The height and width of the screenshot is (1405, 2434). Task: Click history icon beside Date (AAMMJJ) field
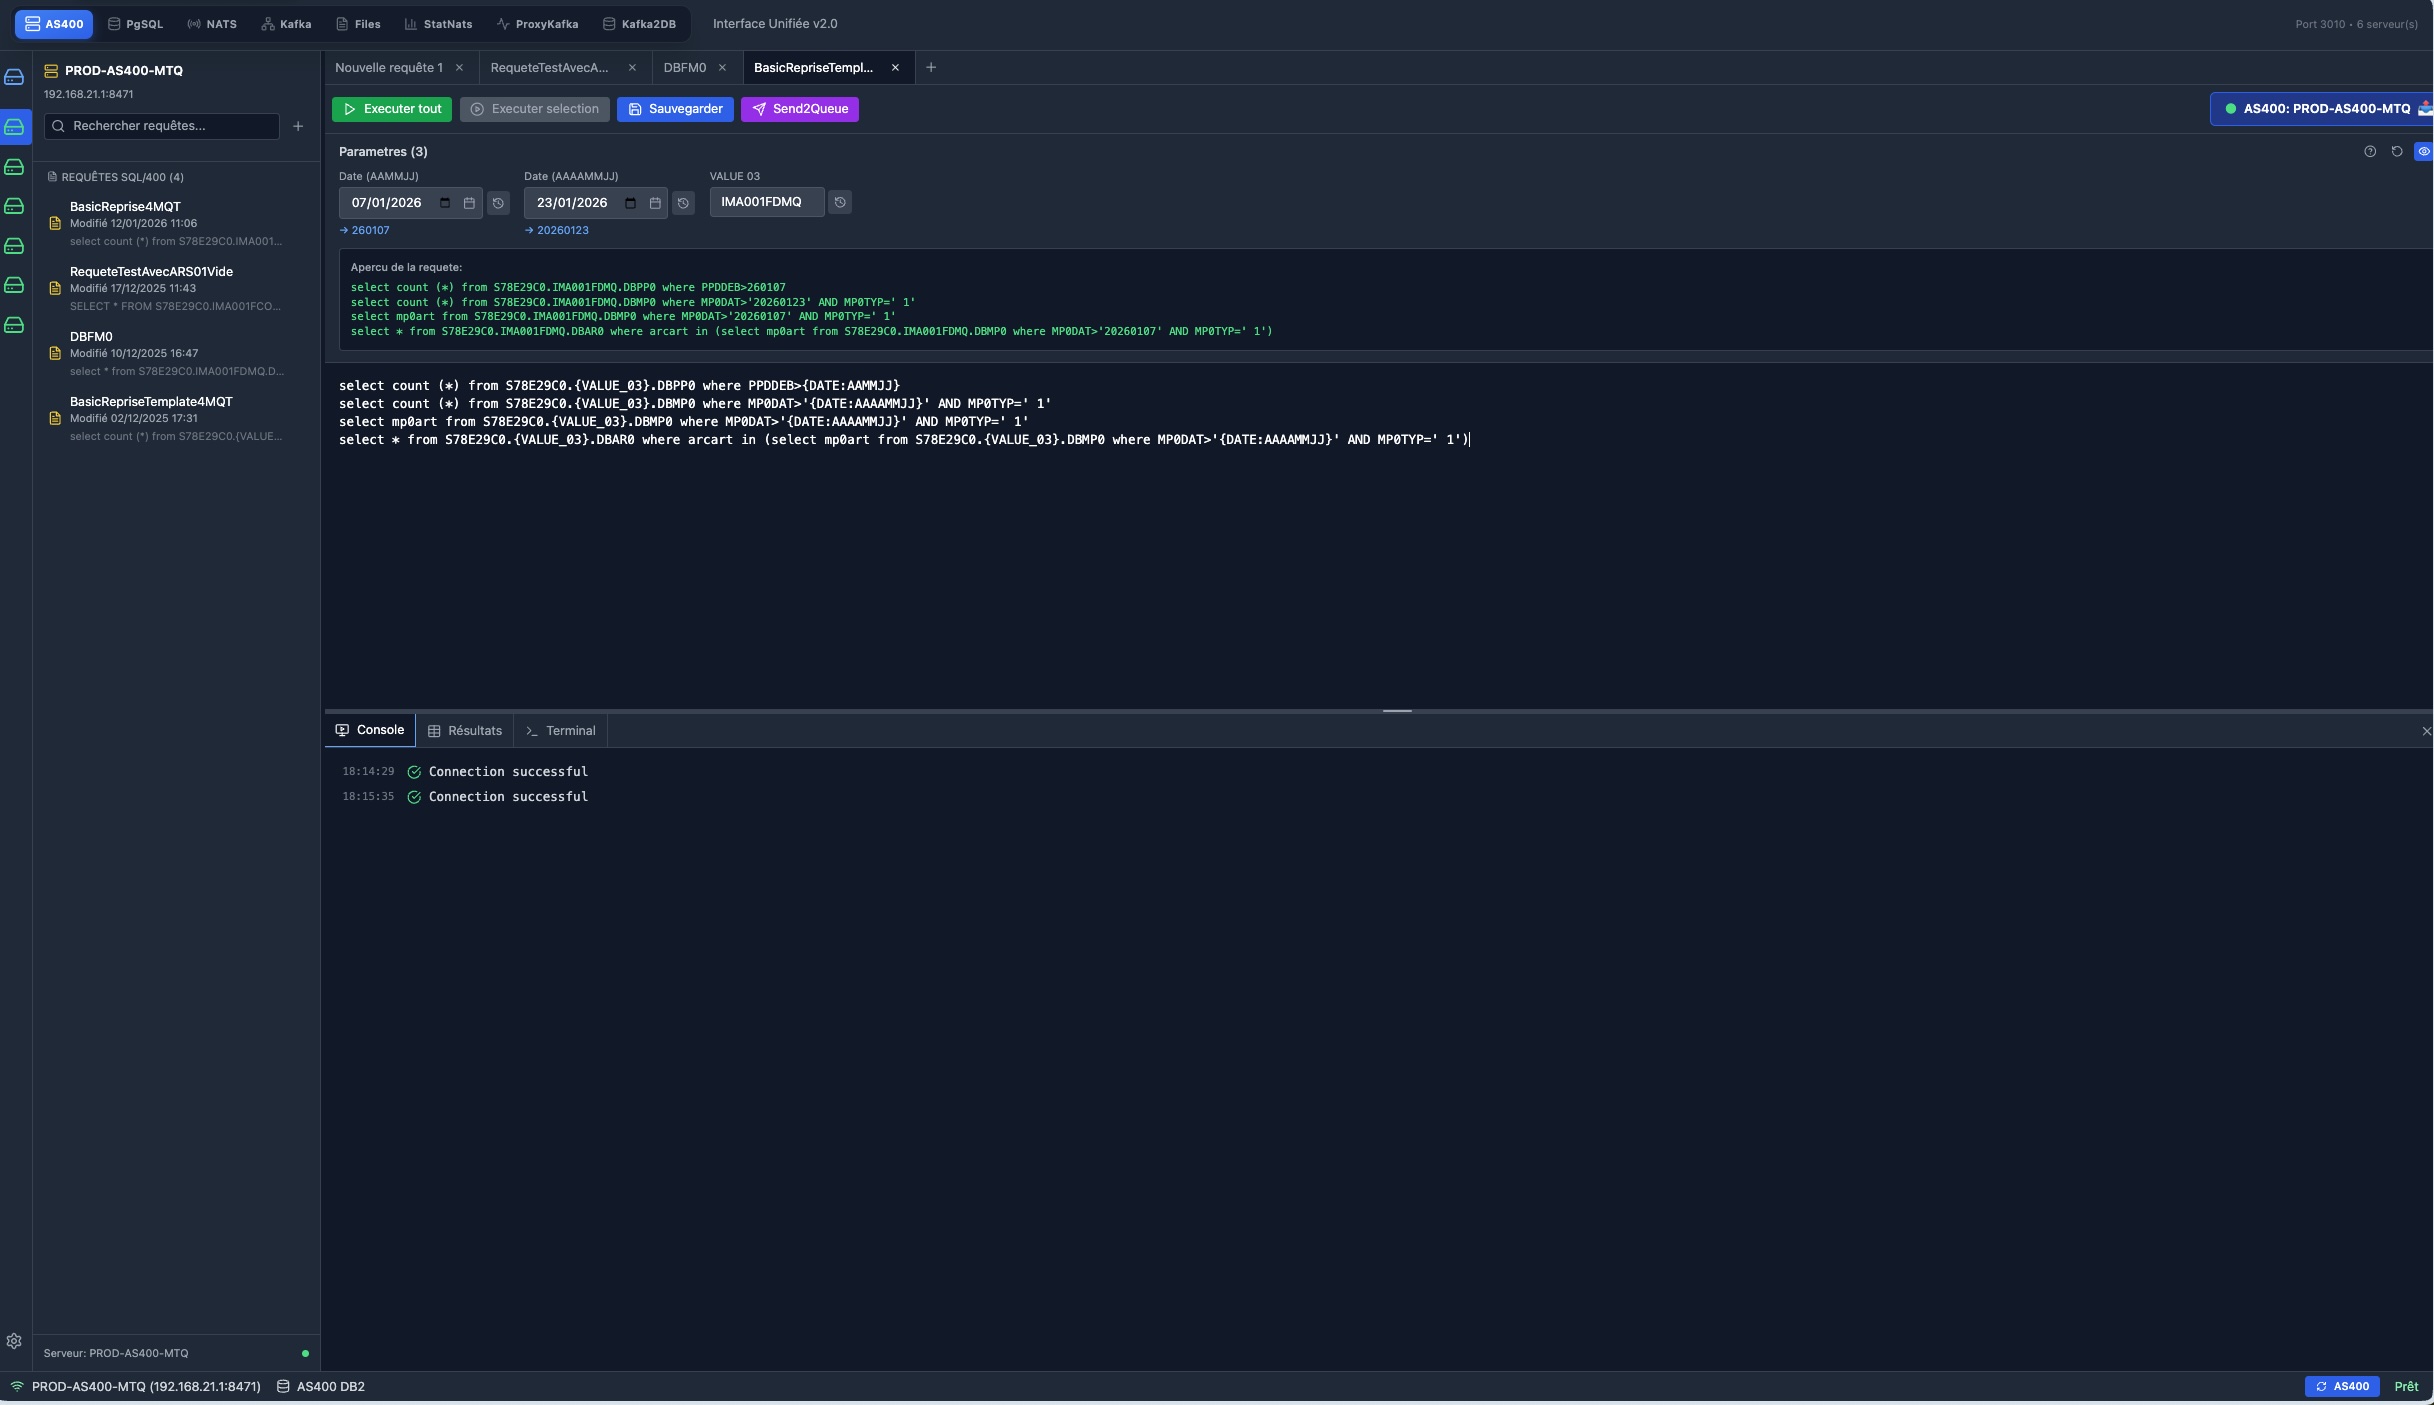(x=498, y=203)
